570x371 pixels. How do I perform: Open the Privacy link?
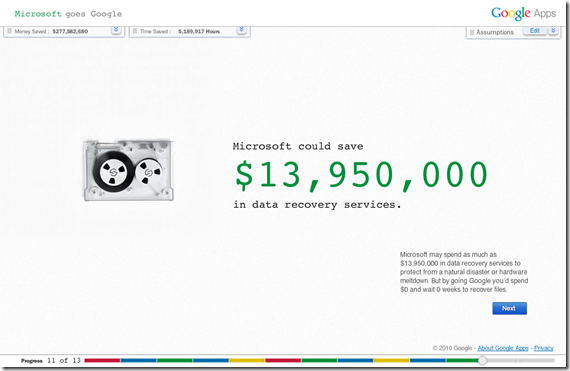(x=543, y=348)
